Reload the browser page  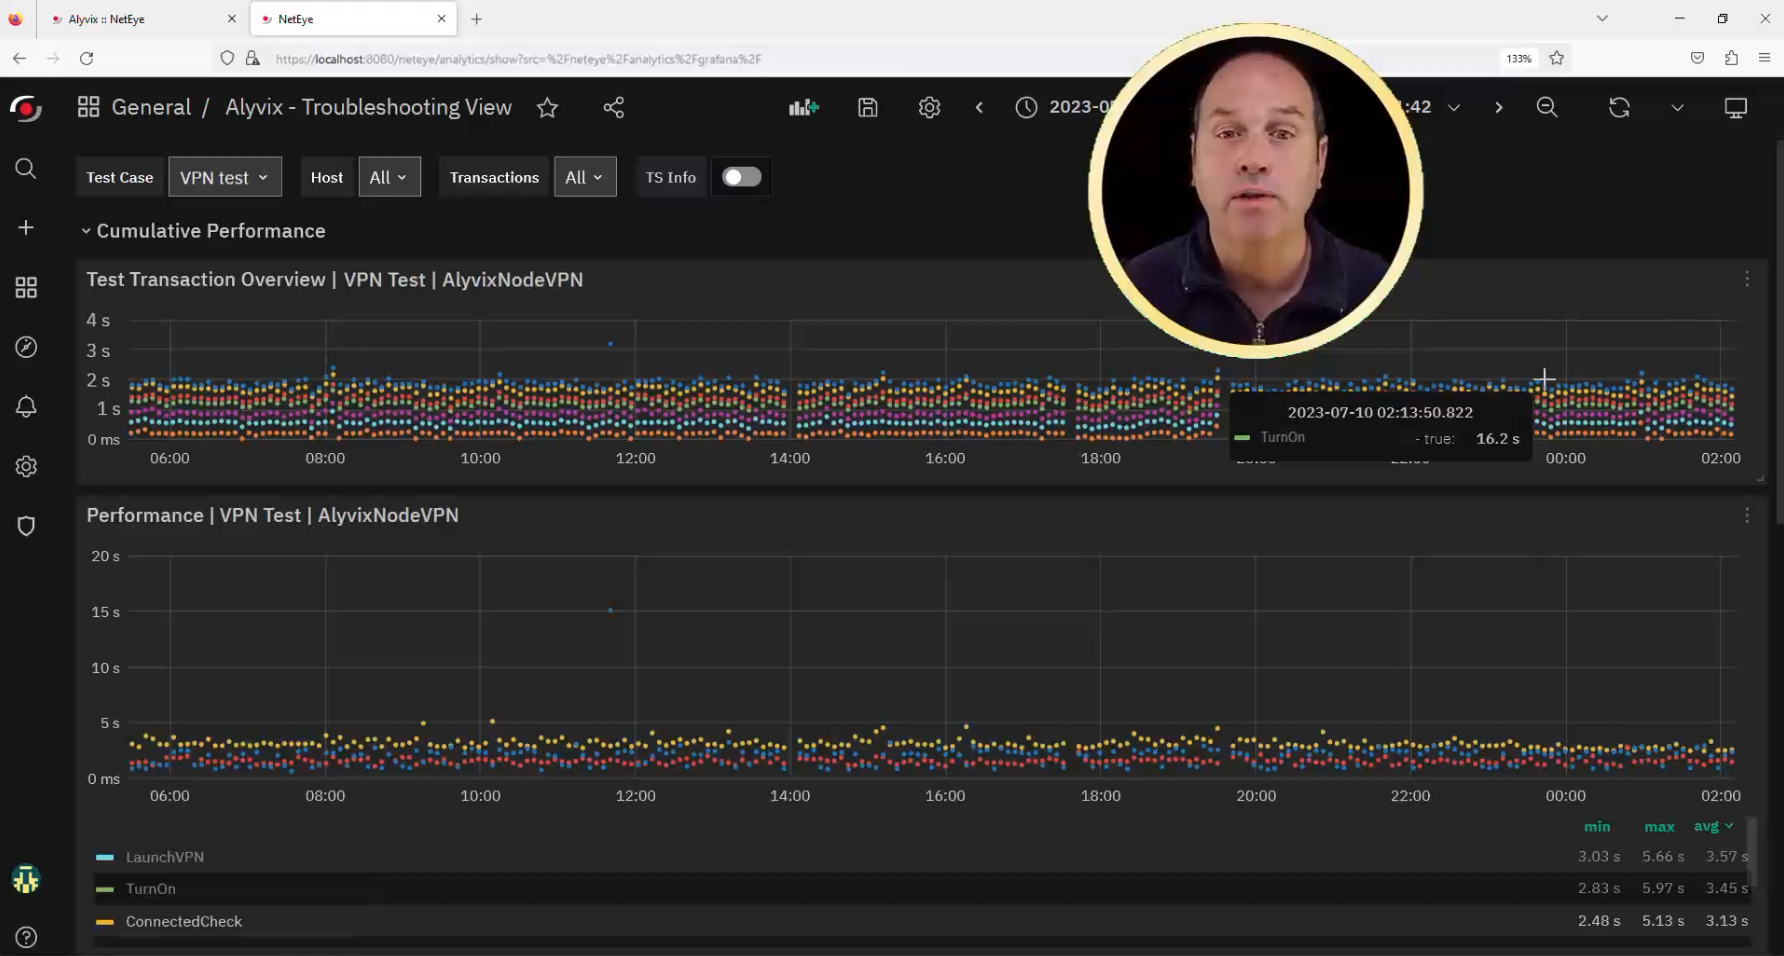(87, 58)
